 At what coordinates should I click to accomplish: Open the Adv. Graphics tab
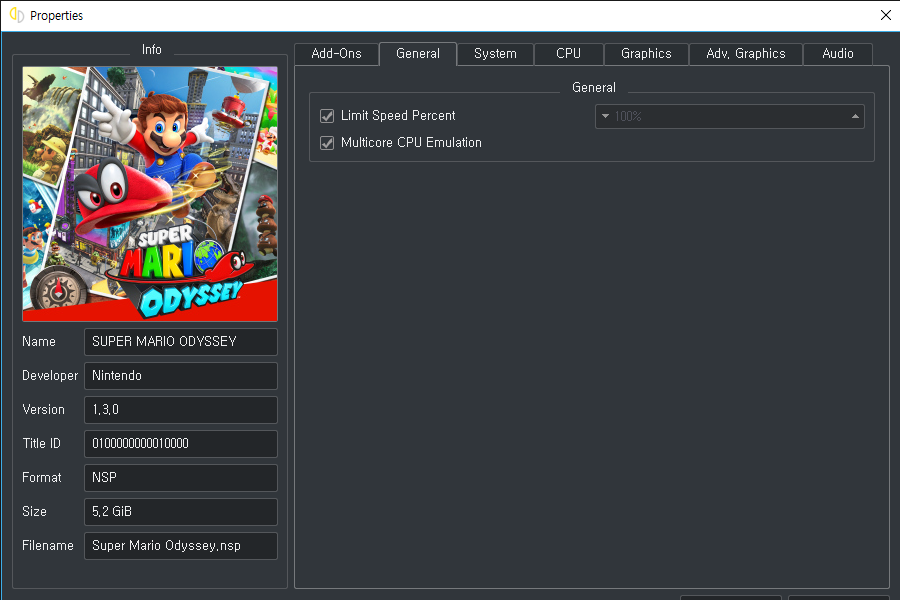(x=746, y=54)
